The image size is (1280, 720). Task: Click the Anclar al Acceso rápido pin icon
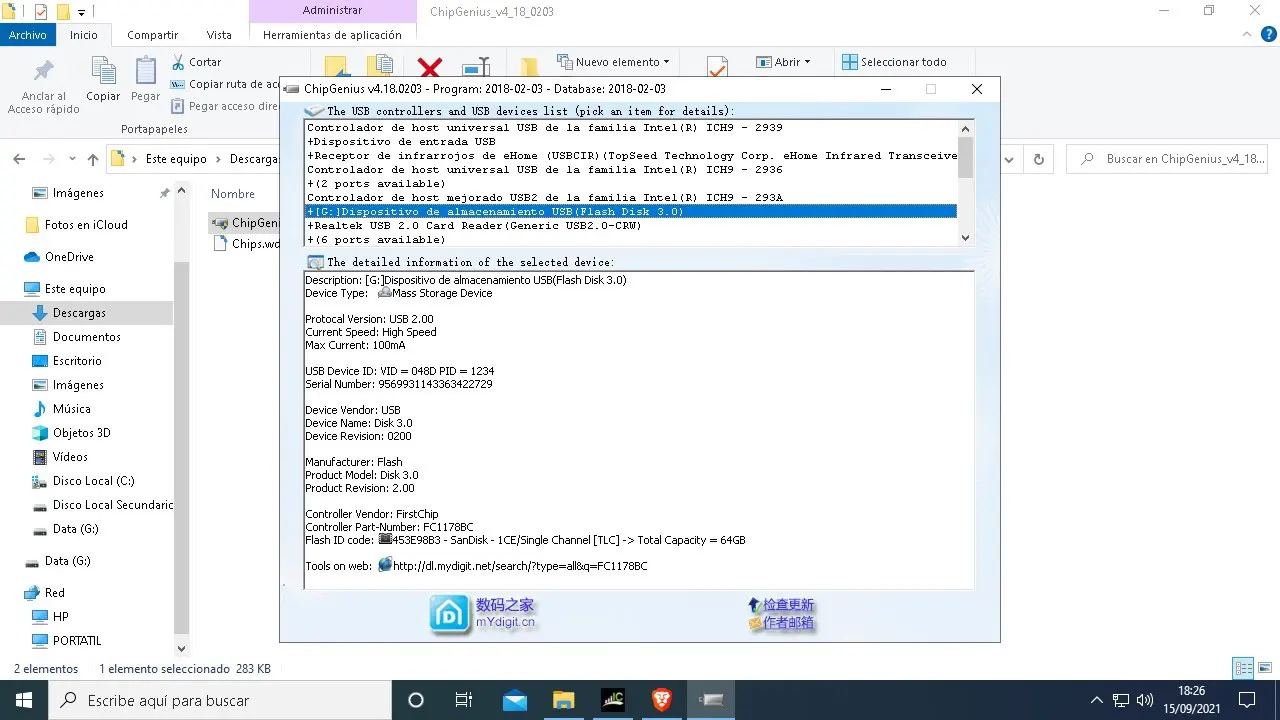tap(44, 71)
